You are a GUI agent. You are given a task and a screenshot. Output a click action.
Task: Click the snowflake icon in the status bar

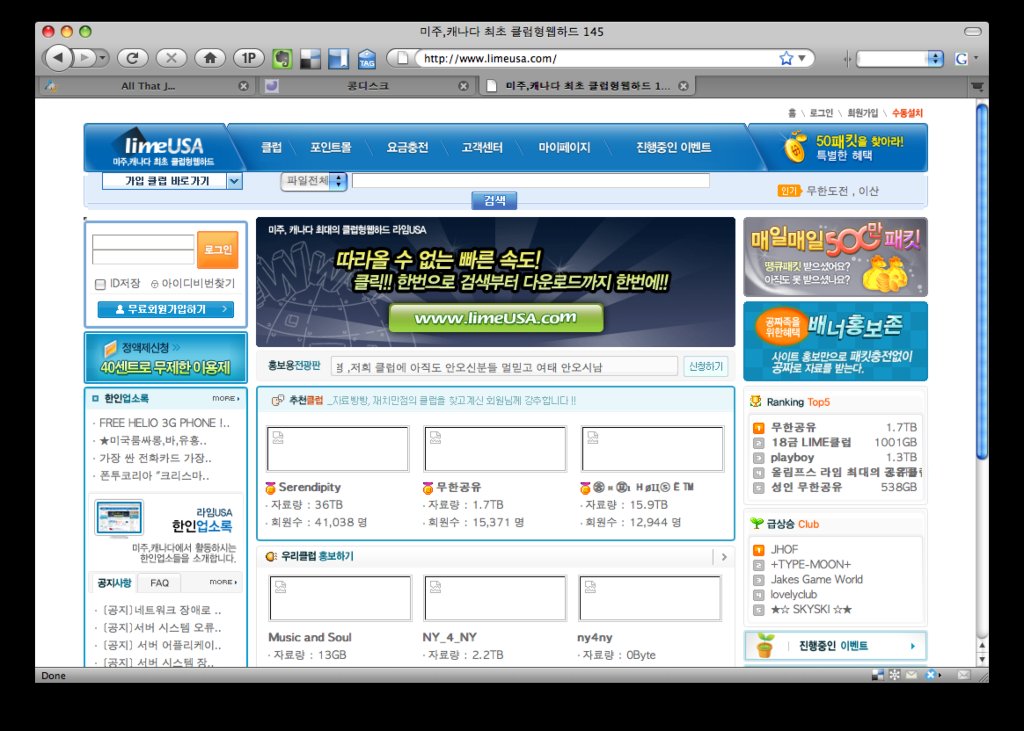pos(895,675)
